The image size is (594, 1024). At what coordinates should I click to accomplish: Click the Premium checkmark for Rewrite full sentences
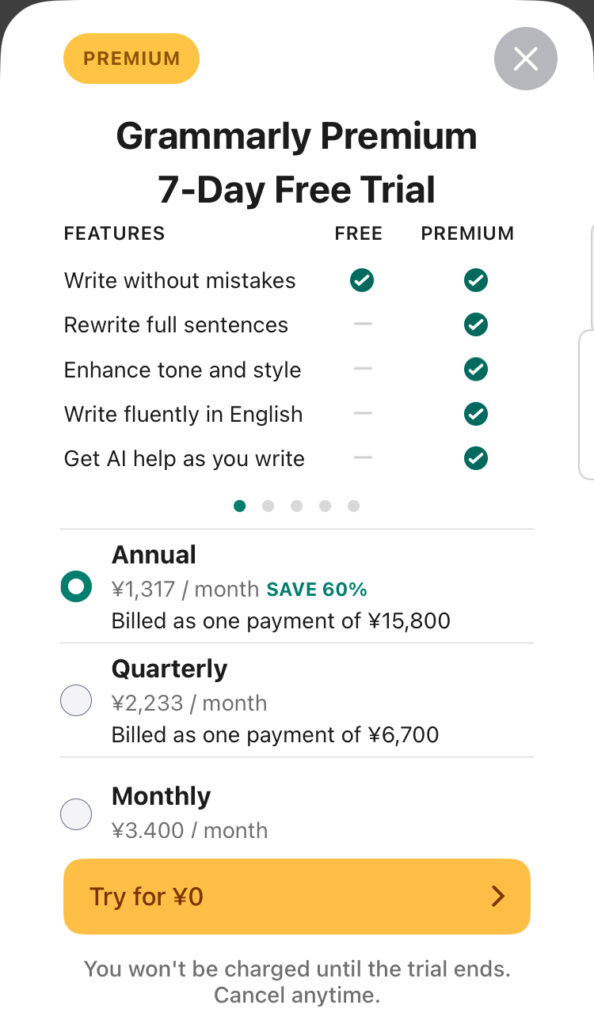pyautogui.click(x=476, y=325)
